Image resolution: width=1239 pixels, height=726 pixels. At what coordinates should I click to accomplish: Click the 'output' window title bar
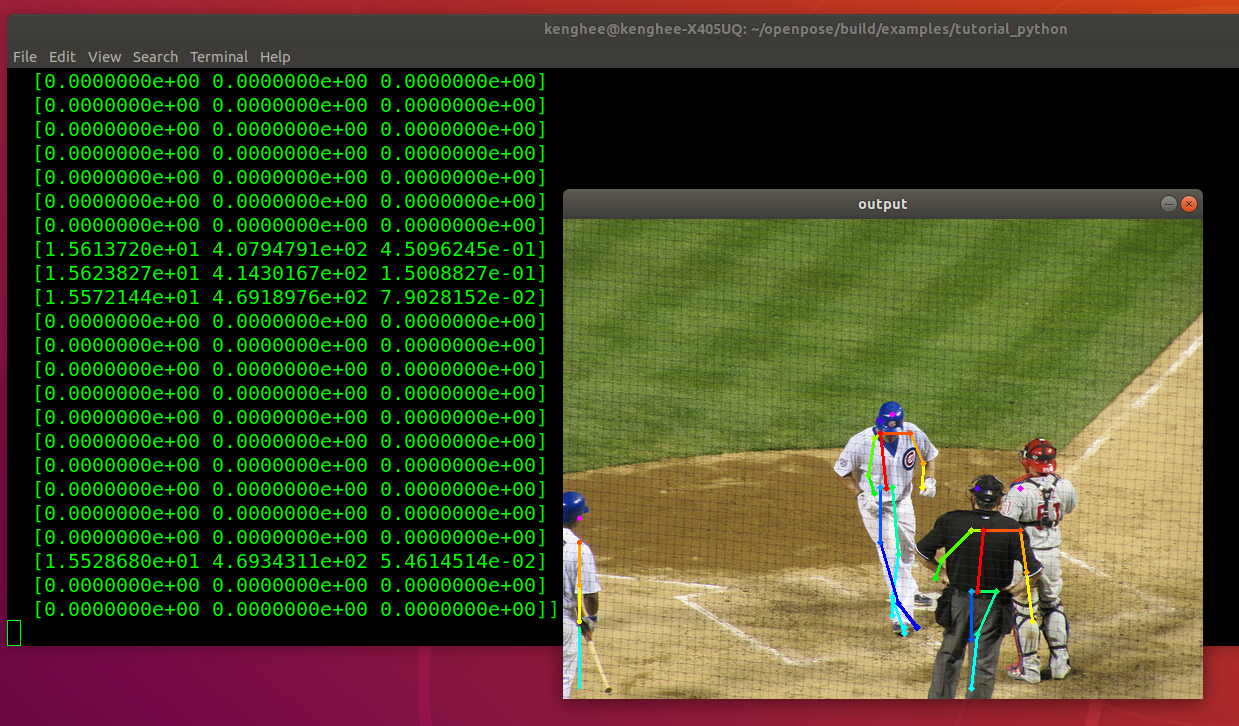click(882, 203)
